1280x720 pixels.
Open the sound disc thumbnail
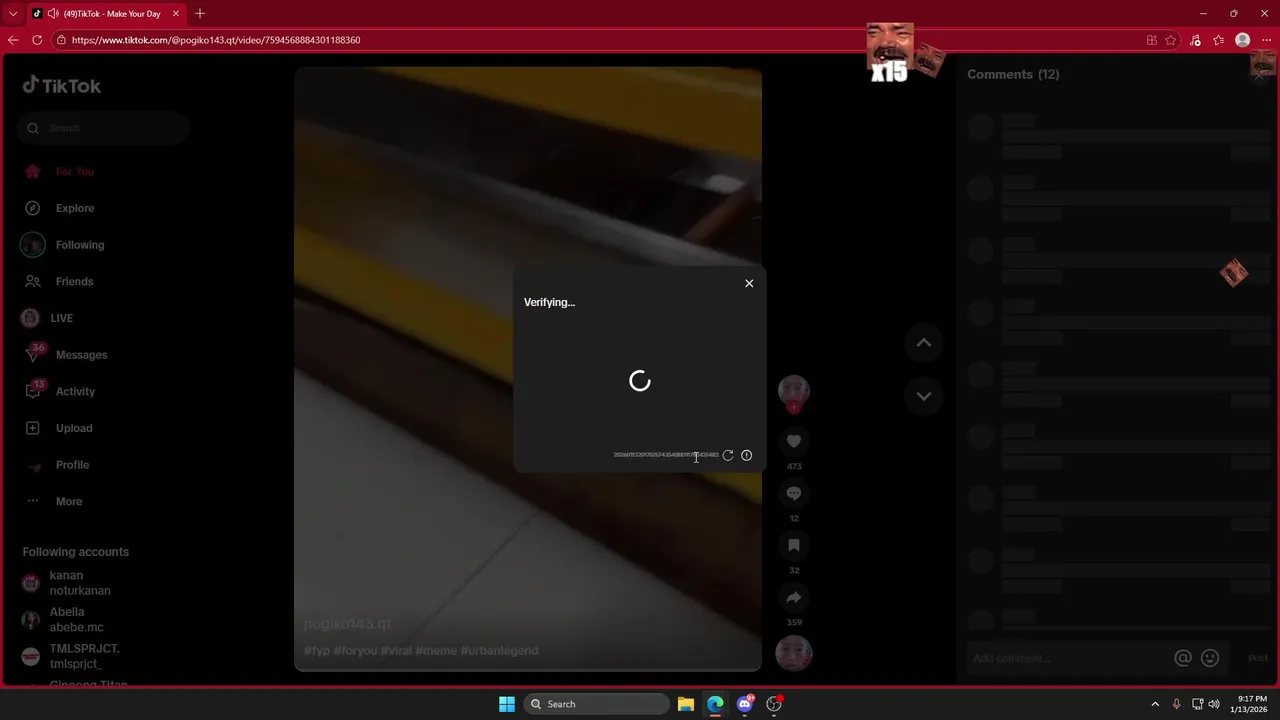click(794, 653)
